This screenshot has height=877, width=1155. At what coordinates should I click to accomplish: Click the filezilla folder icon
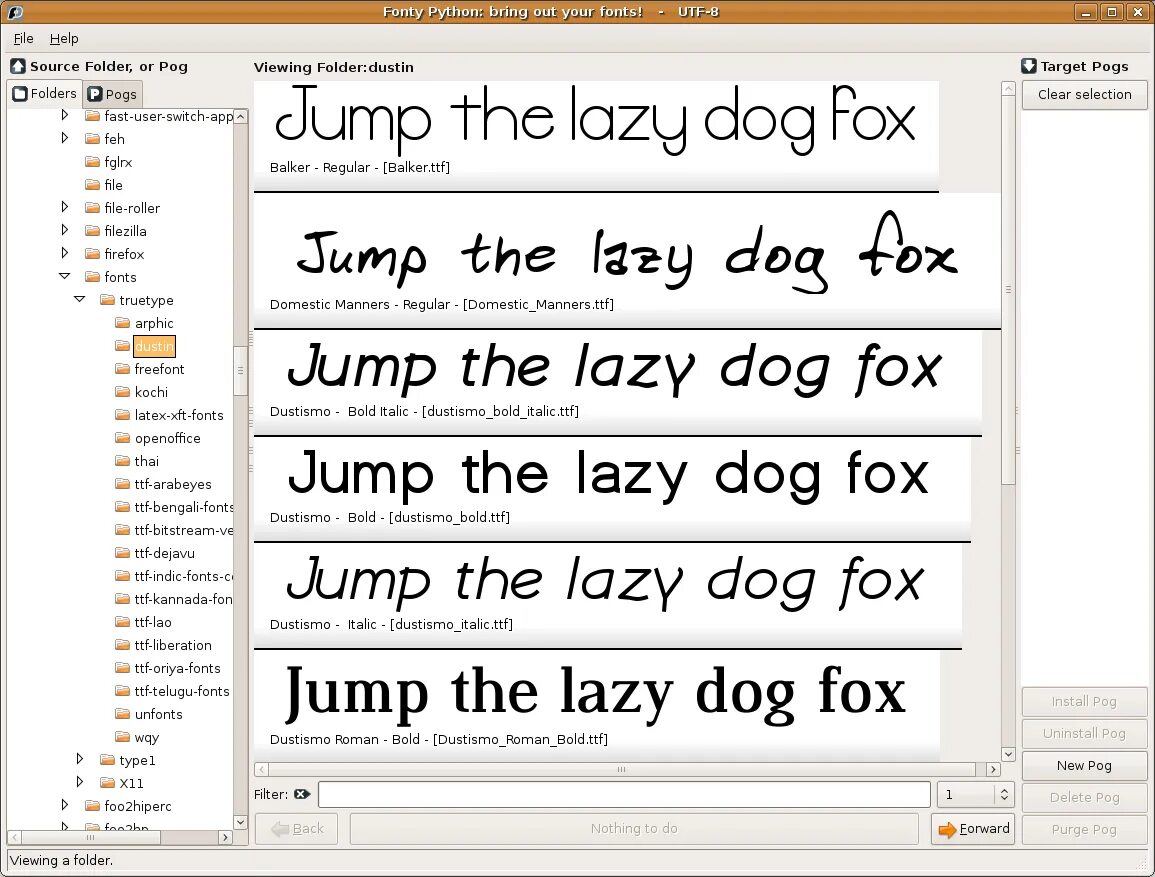pos(92,230)
